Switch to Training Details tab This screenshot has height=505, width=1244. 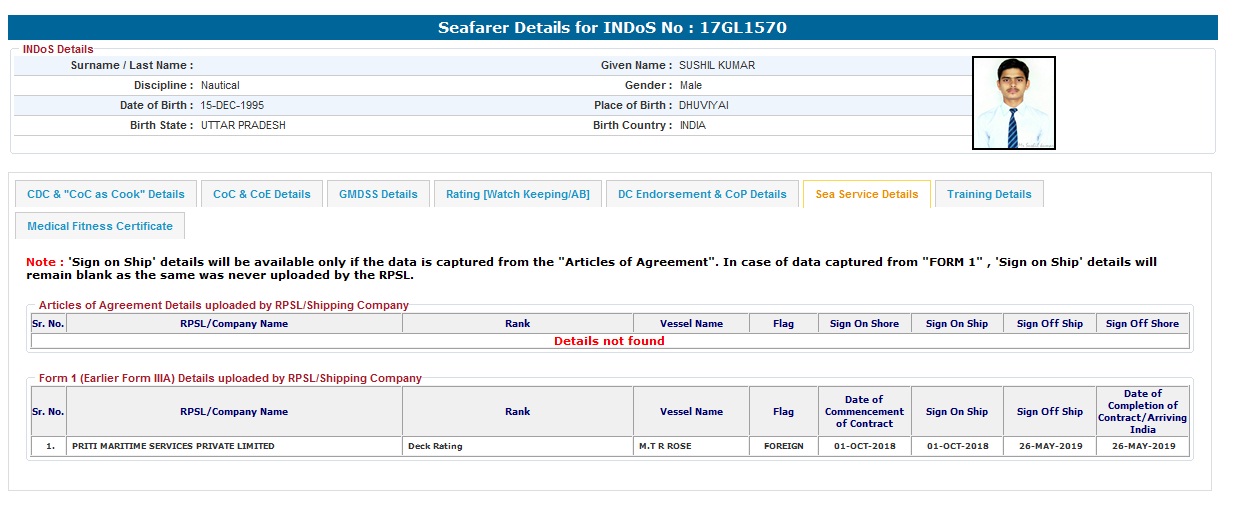989,194
